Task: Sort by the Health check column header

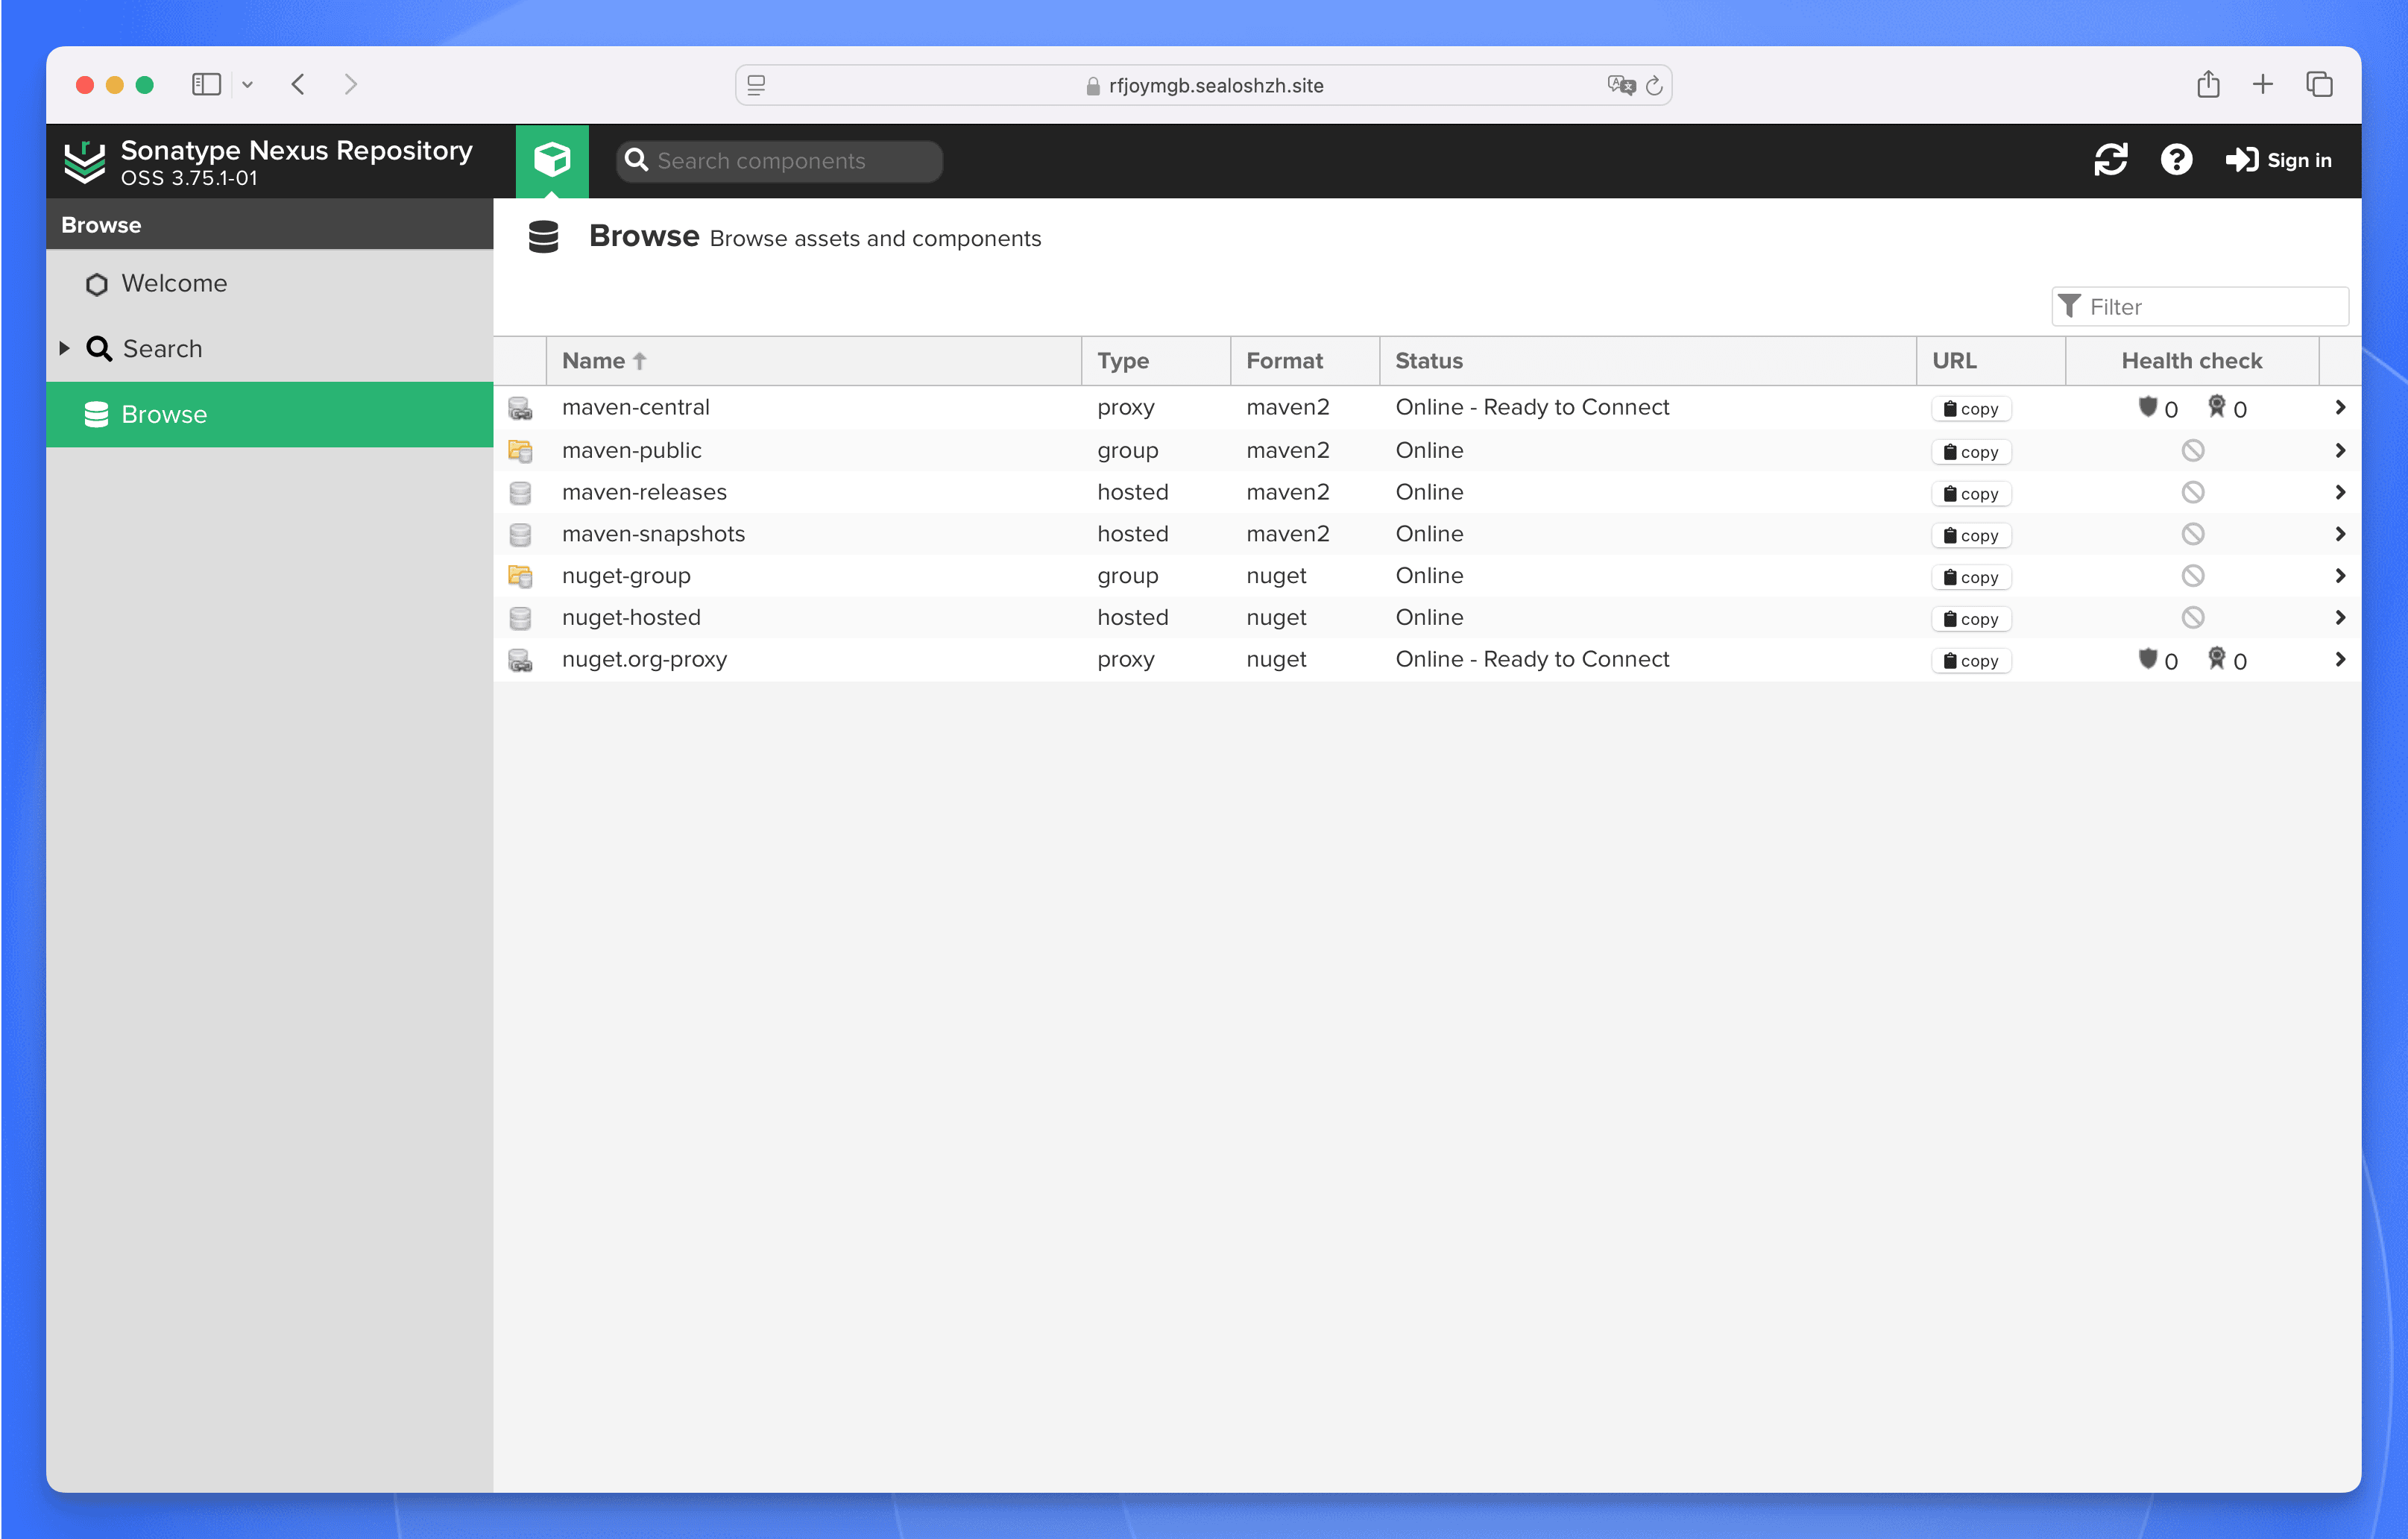Action: pos(2191,361)
